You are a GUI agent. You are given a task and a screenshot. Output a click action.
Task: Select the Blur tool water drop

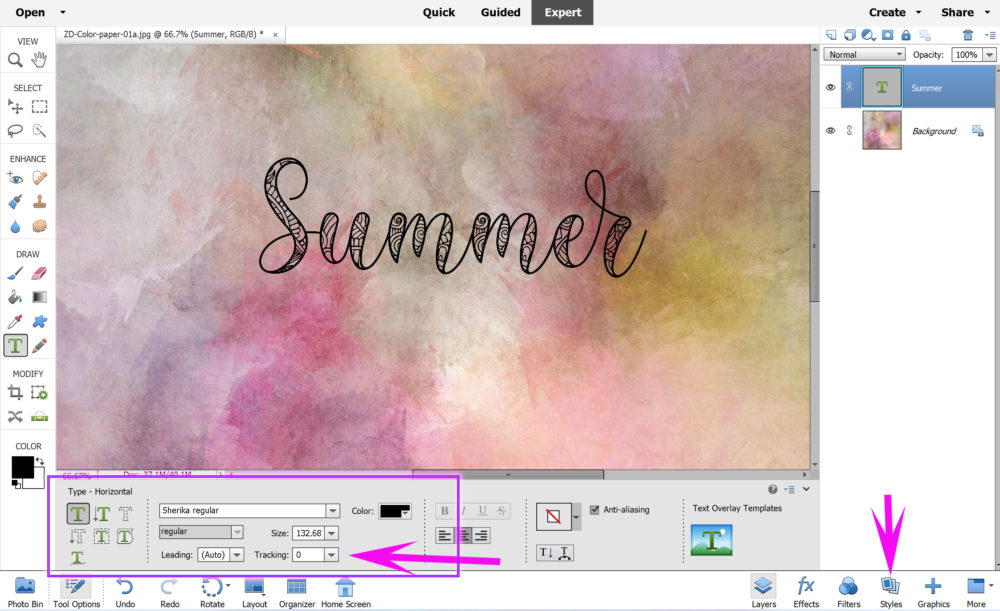15,226
